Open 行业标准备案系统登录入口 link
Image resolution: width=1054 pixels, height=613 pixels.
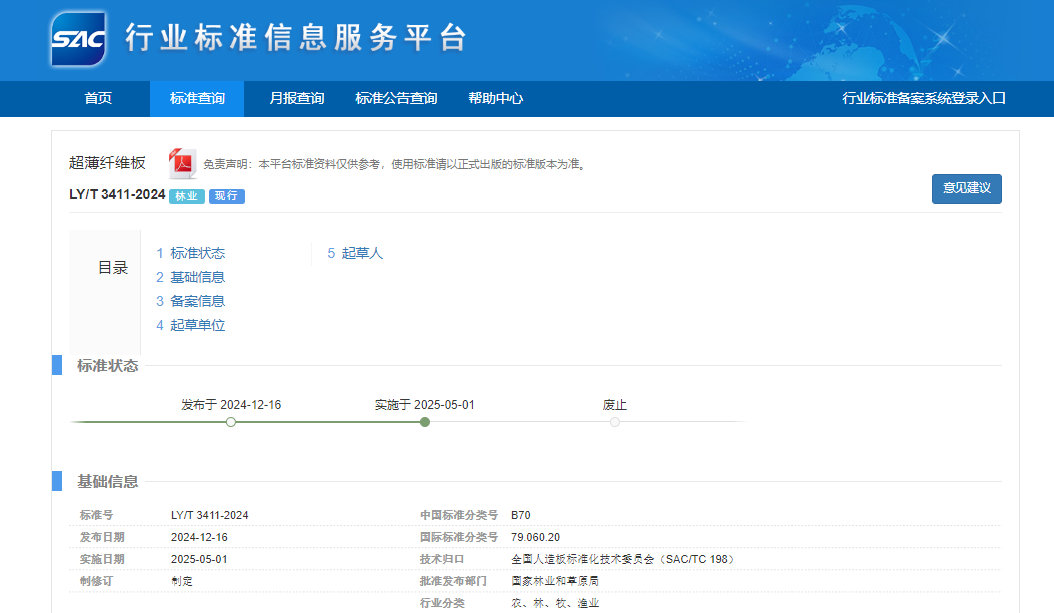tap(923, 98)
